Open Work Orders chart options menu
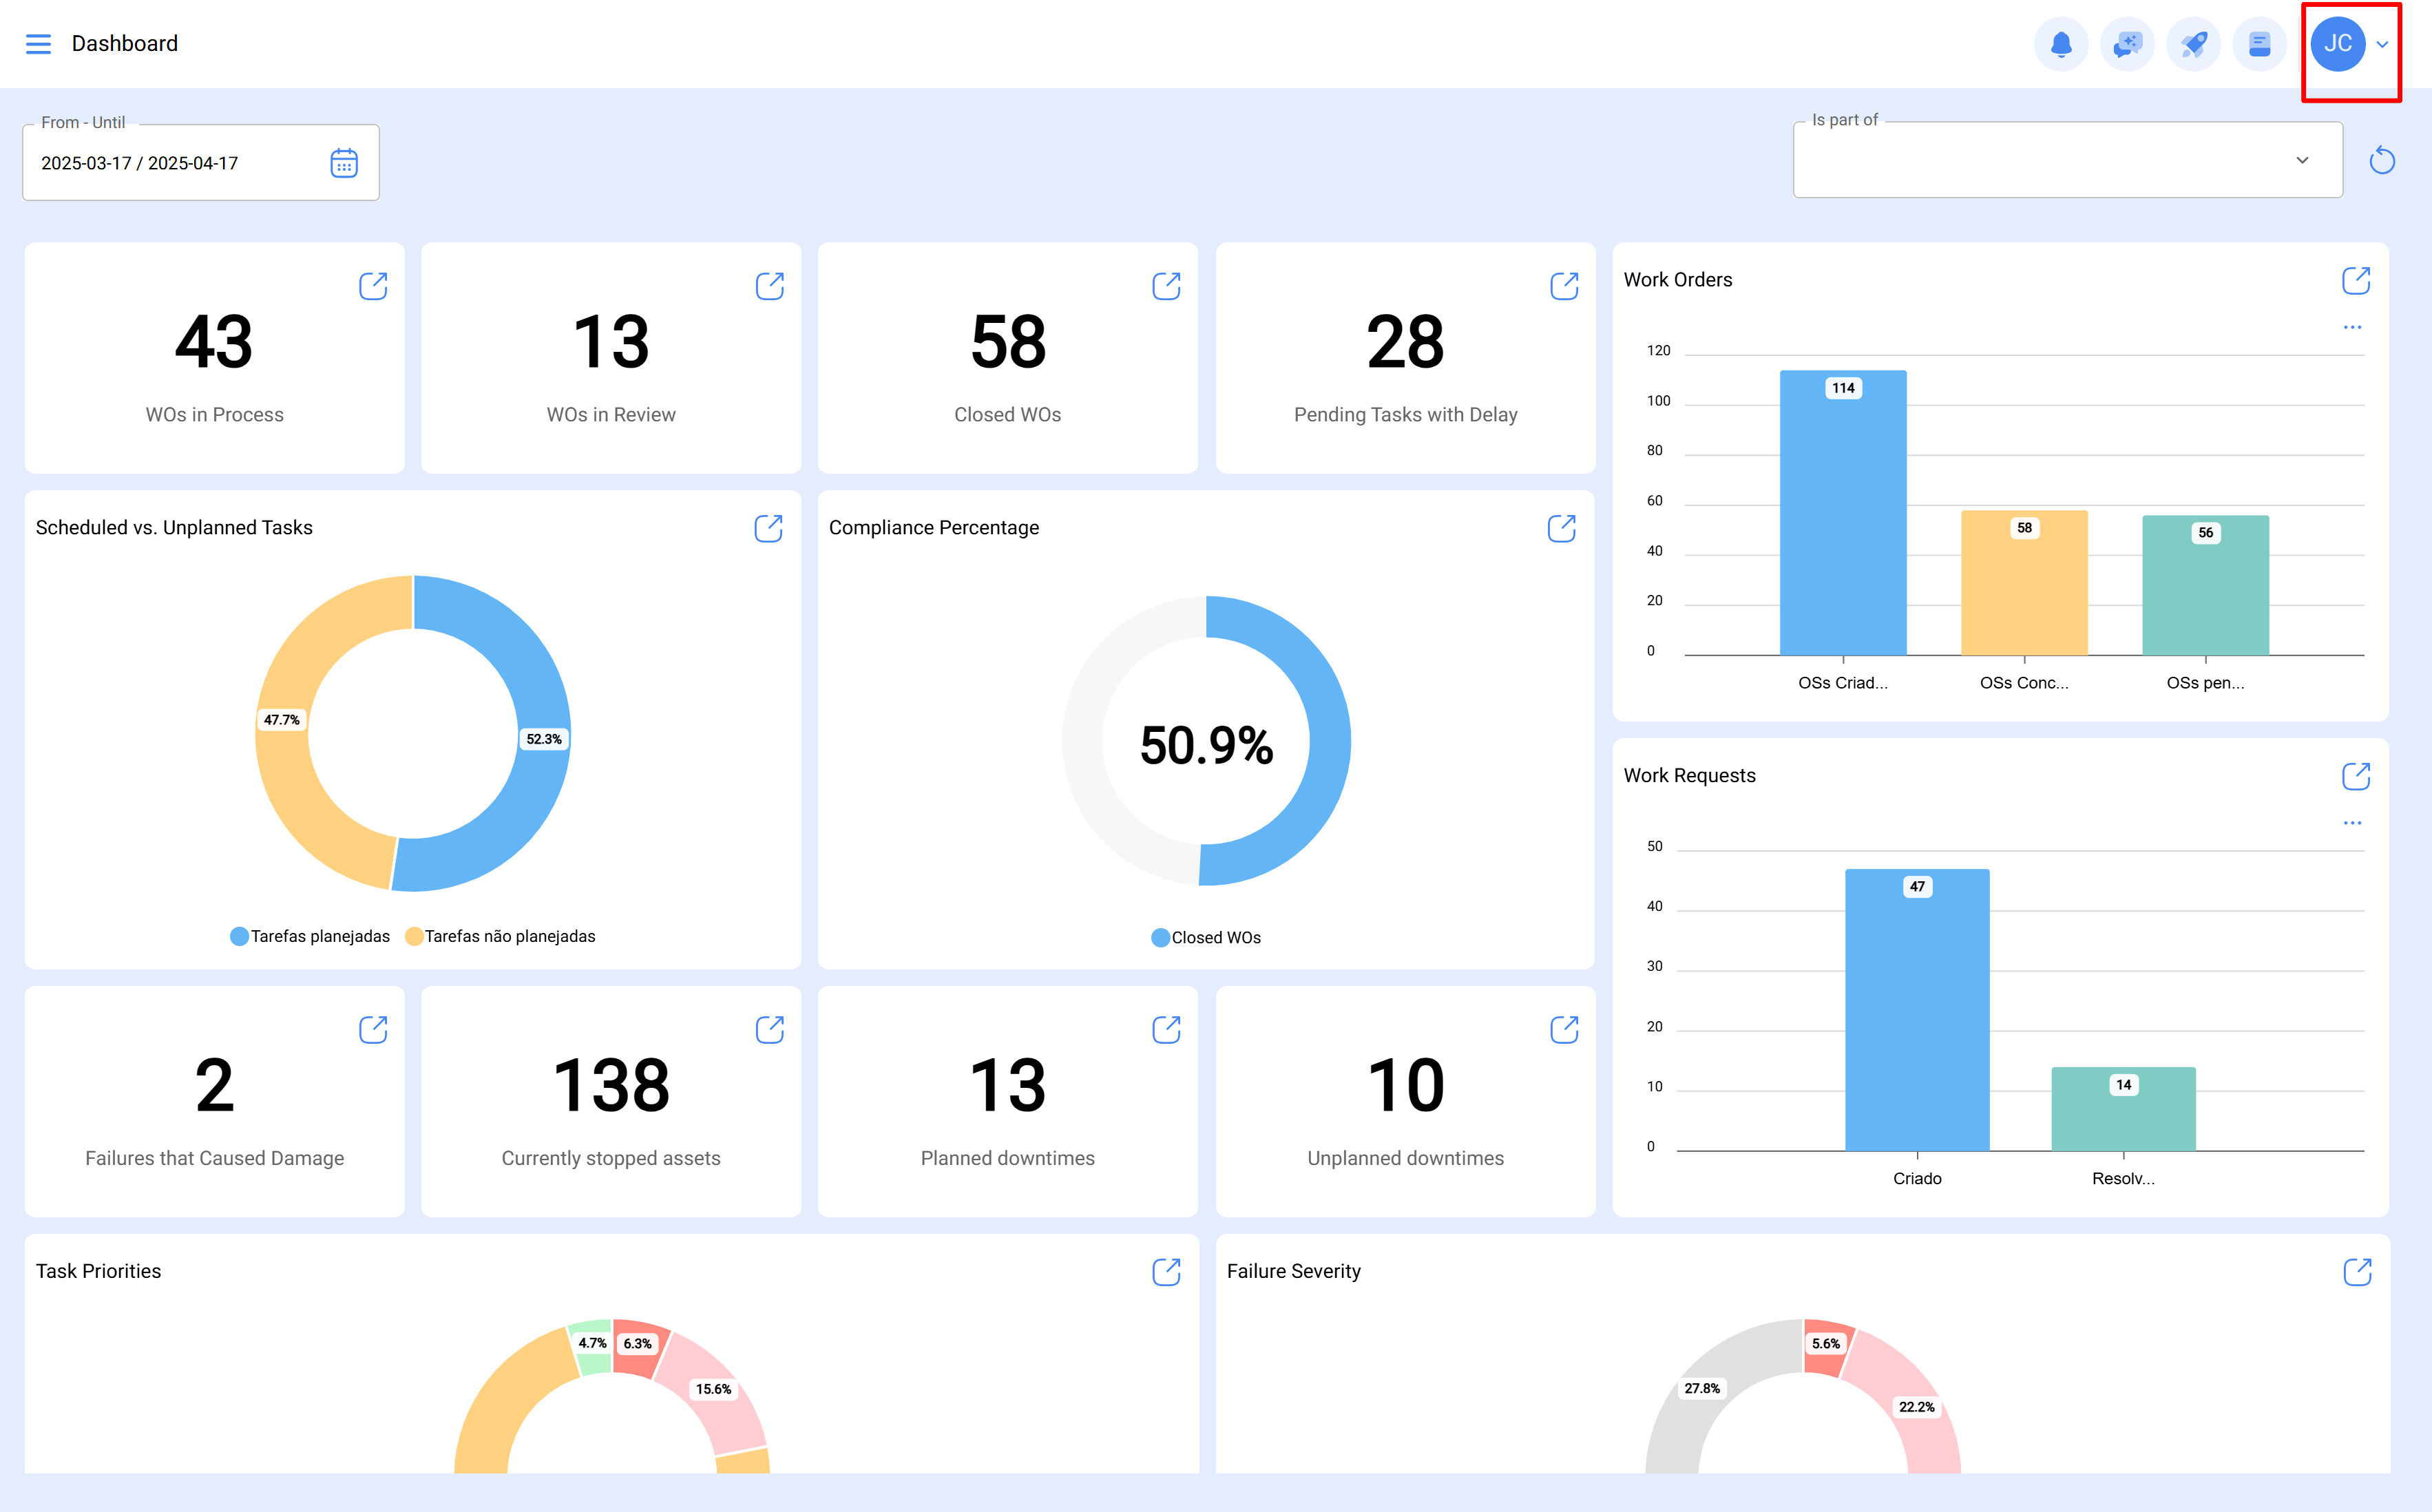The width and height of the screenshot is (2432, 1512). pos(2352,328)
